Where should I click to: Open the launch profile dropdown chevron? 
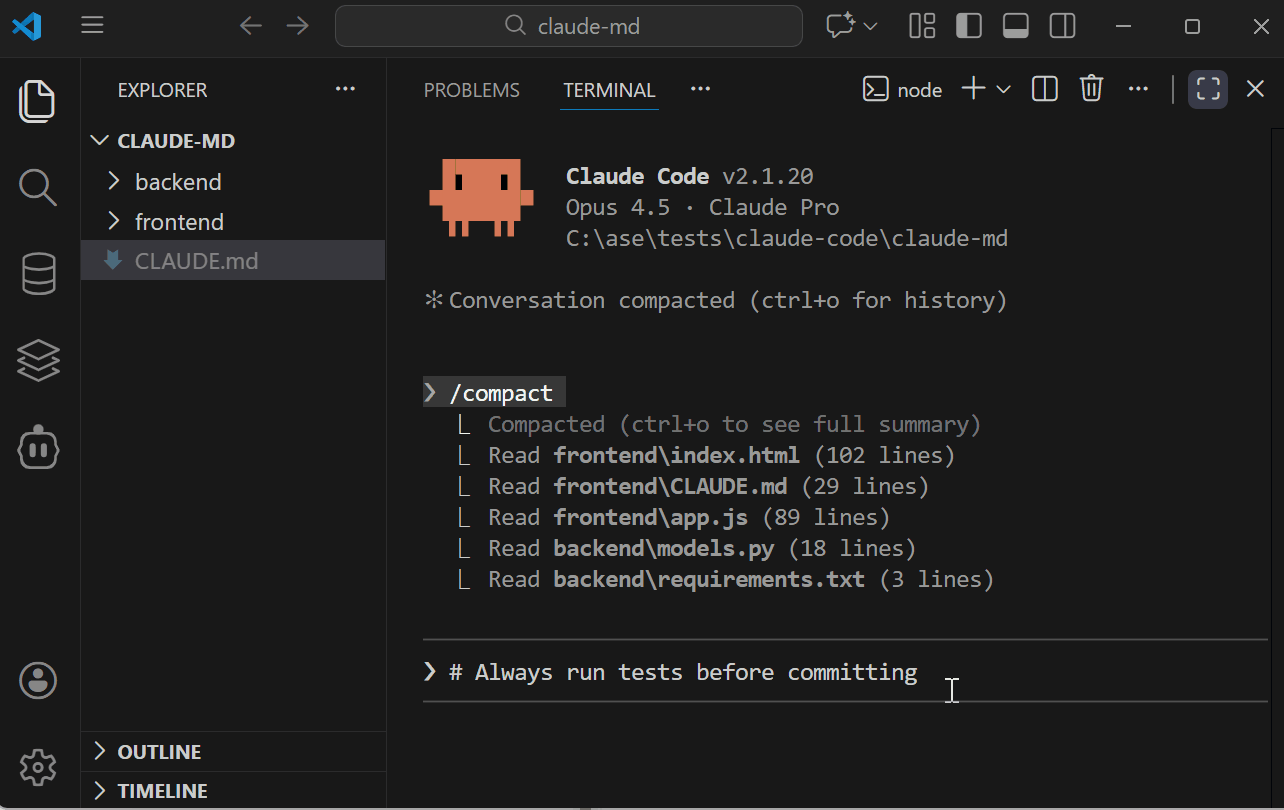point(1003,90)
